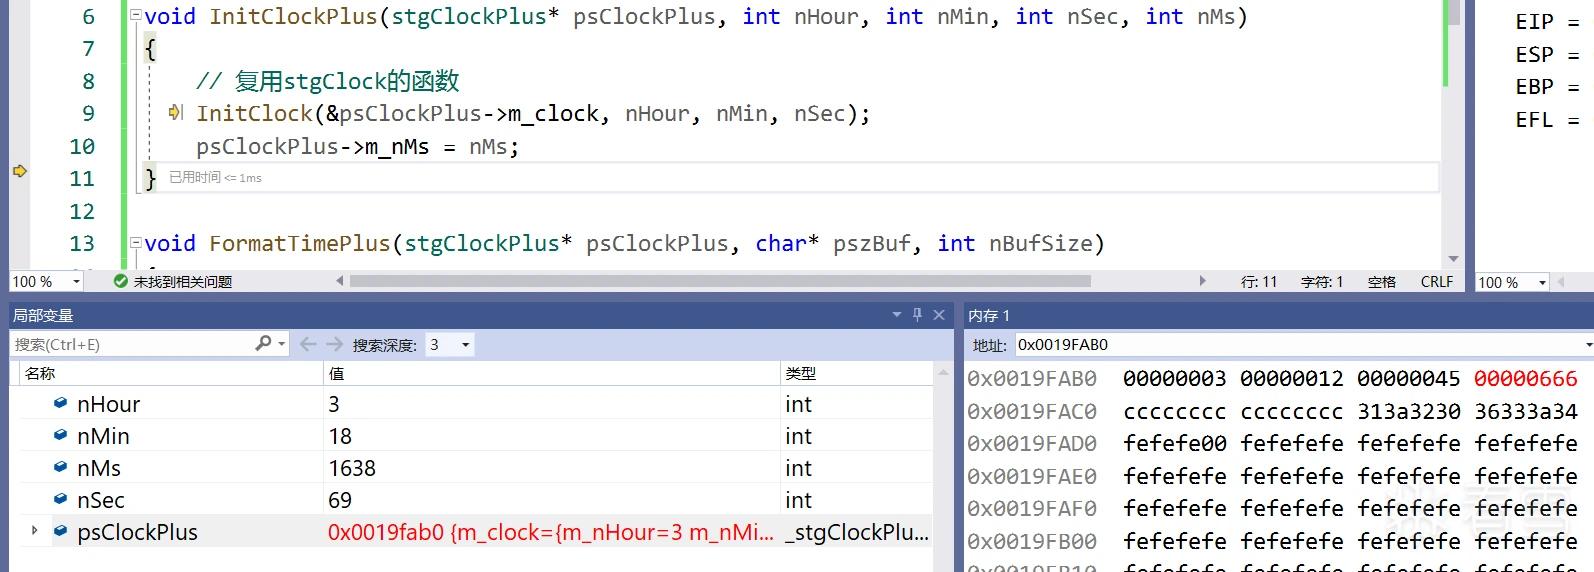Expand the psClockPlus variable tree node
Image resolution: width=1594 pixels, height=572 pixels.
[35, 531]
